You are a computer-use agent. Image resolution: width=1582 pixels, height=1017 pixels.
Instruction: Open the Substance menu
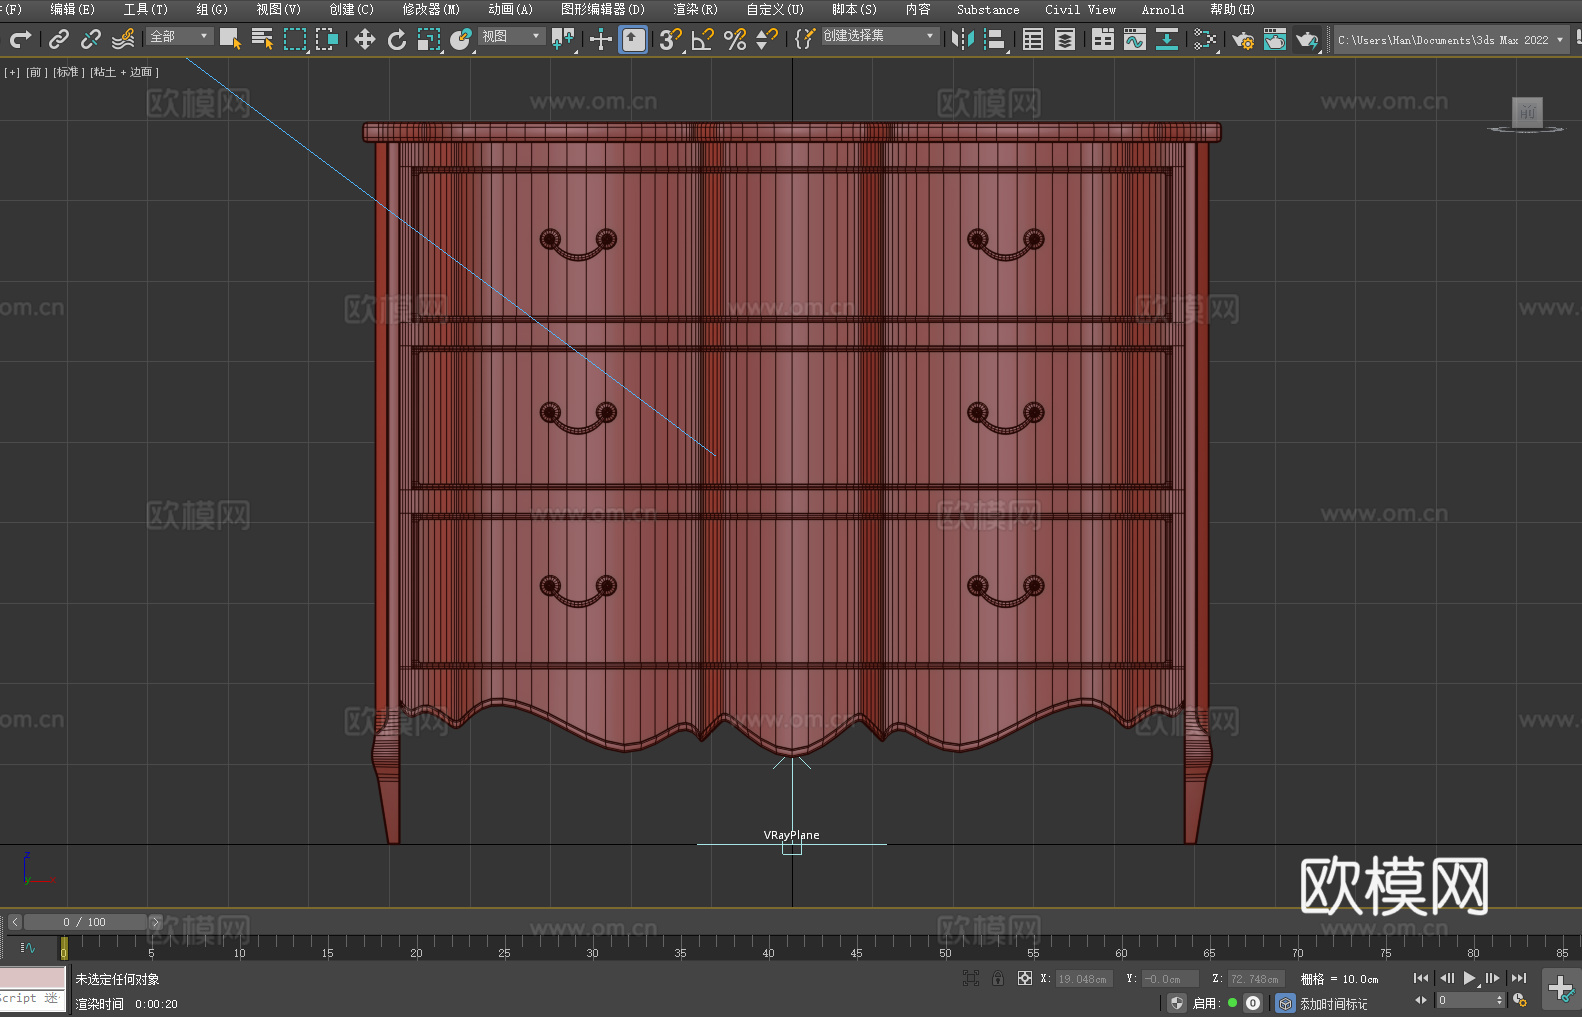click(988, 9)
